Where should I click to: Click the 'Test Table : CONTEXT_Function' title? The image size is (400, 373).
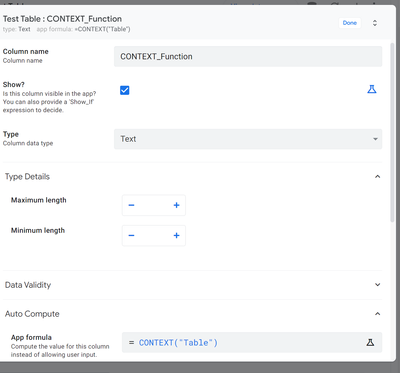click(x=62, y=19)
